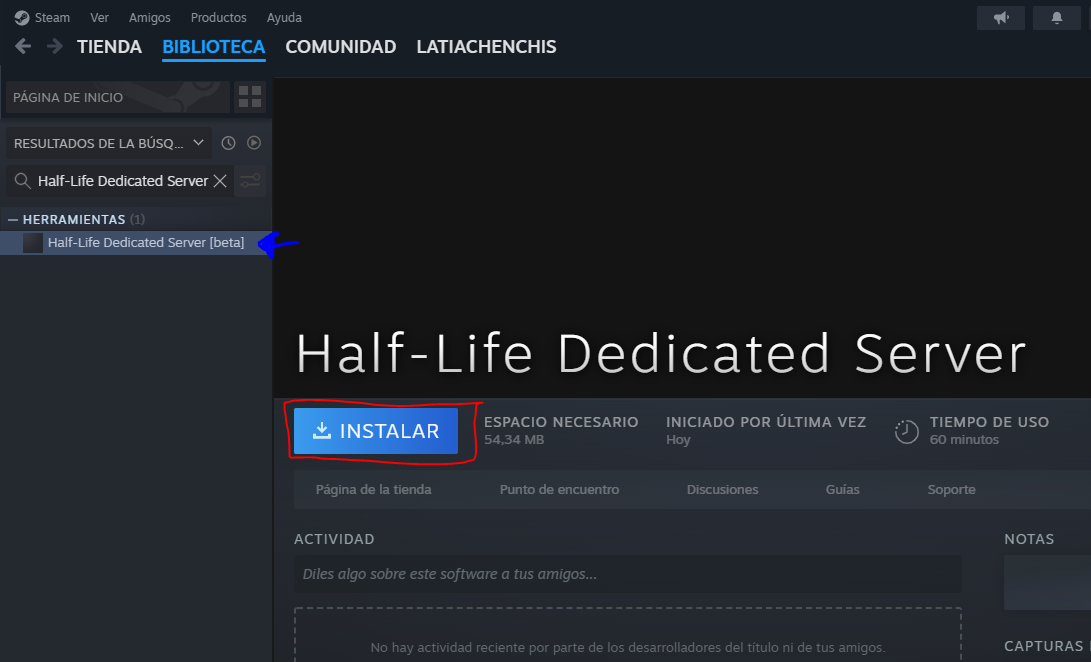Click ESPACIO NECESARIO 54,34 MB text
Screen dimensions: 1091x662
tap(561, 430)
